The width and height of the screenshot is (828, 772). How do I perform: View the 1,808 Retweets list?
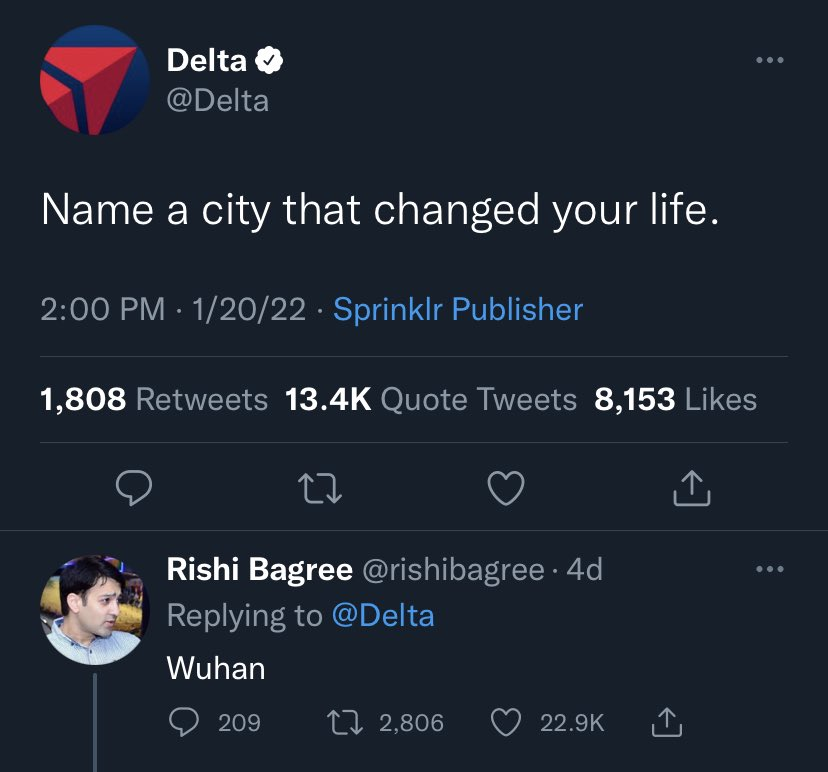(x=154, y=400)
